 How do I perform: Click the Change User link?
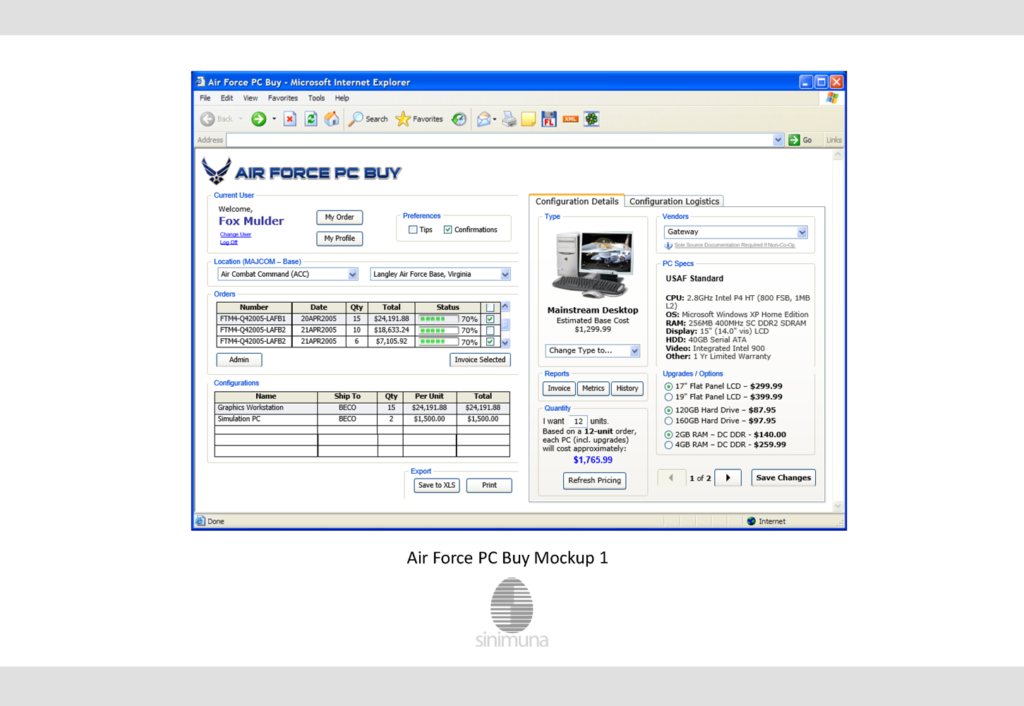point(235,234)
